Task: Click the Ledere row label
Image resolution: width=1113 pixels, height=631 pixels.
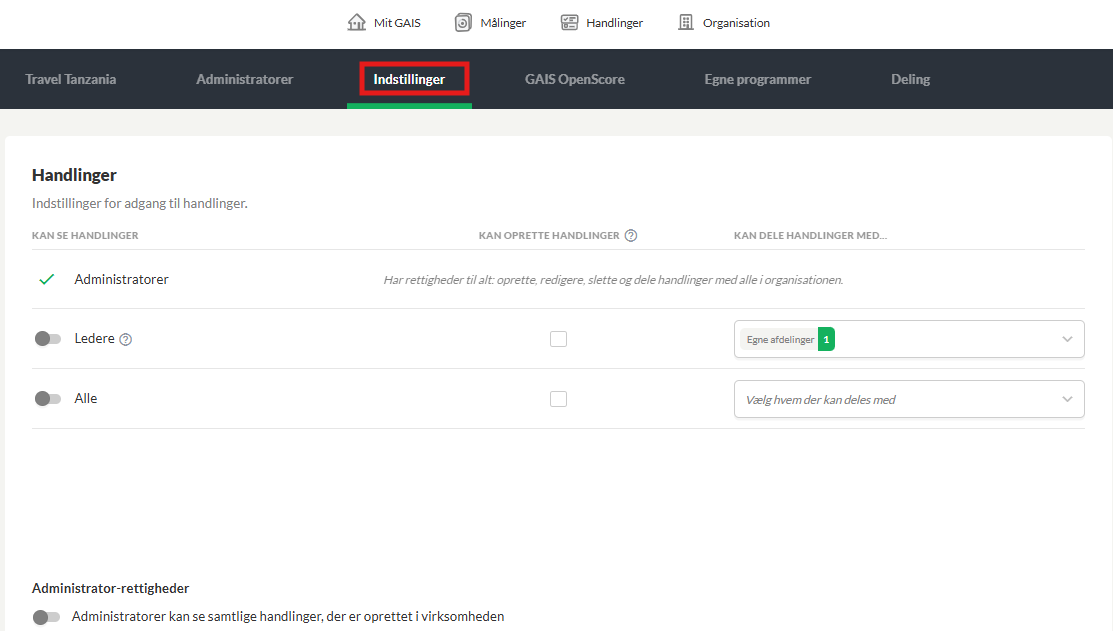Action: pyautogui.click(x=94, y=339)
